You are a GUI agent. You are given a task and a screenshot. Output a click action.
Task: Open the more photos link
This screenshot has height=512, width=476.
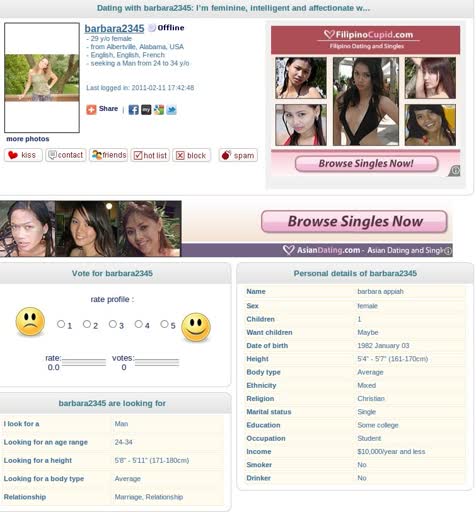click(28, 139)
